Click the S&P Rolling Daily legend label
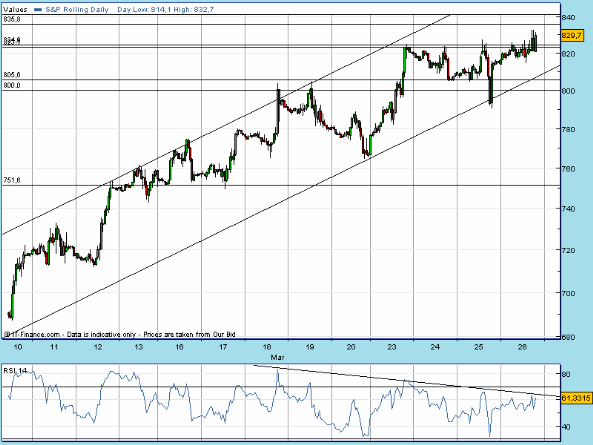This screenshot has height=445, width=593. click(77, 9)
